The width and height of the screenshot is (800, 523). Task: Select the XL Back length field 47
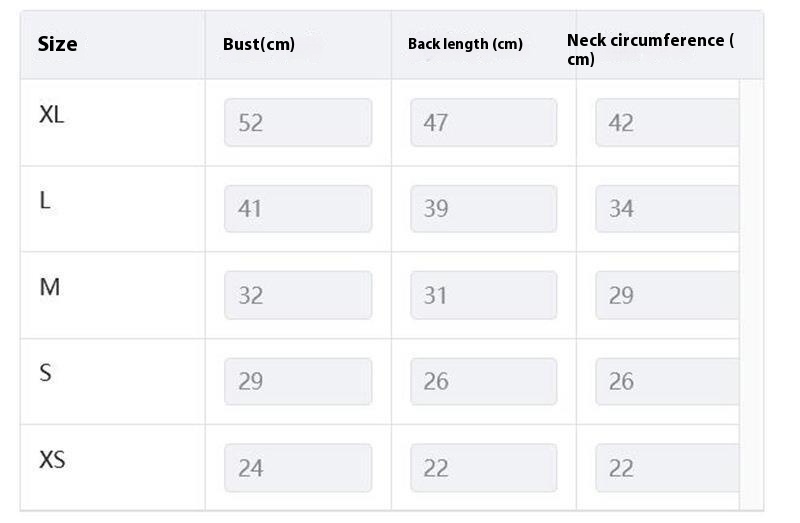484,122
